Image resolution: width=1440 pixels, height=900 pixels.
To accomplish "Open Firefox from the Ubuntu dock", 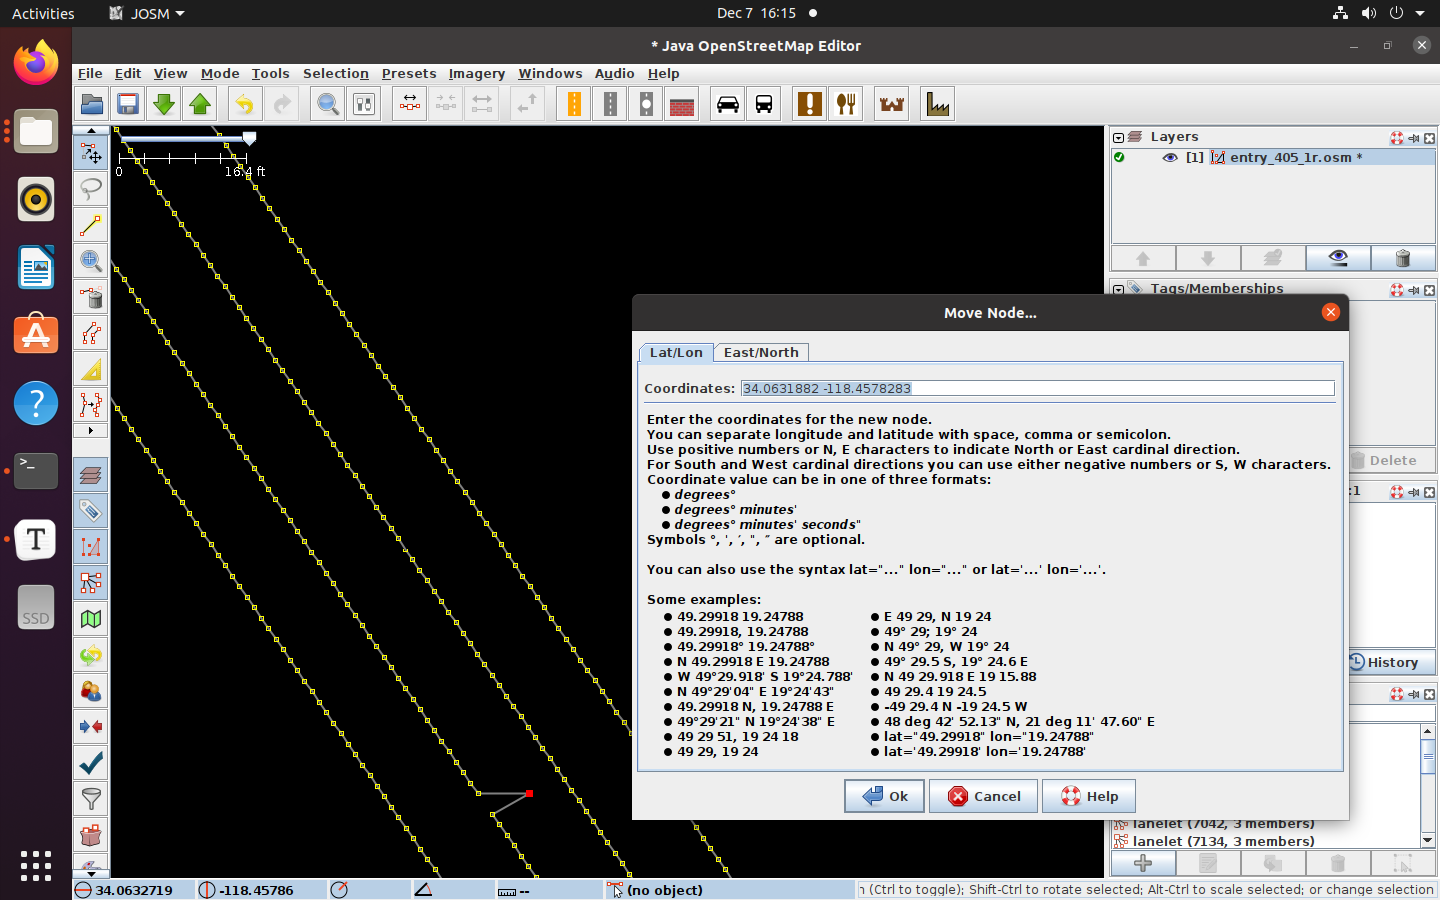I will coord(36,63).
